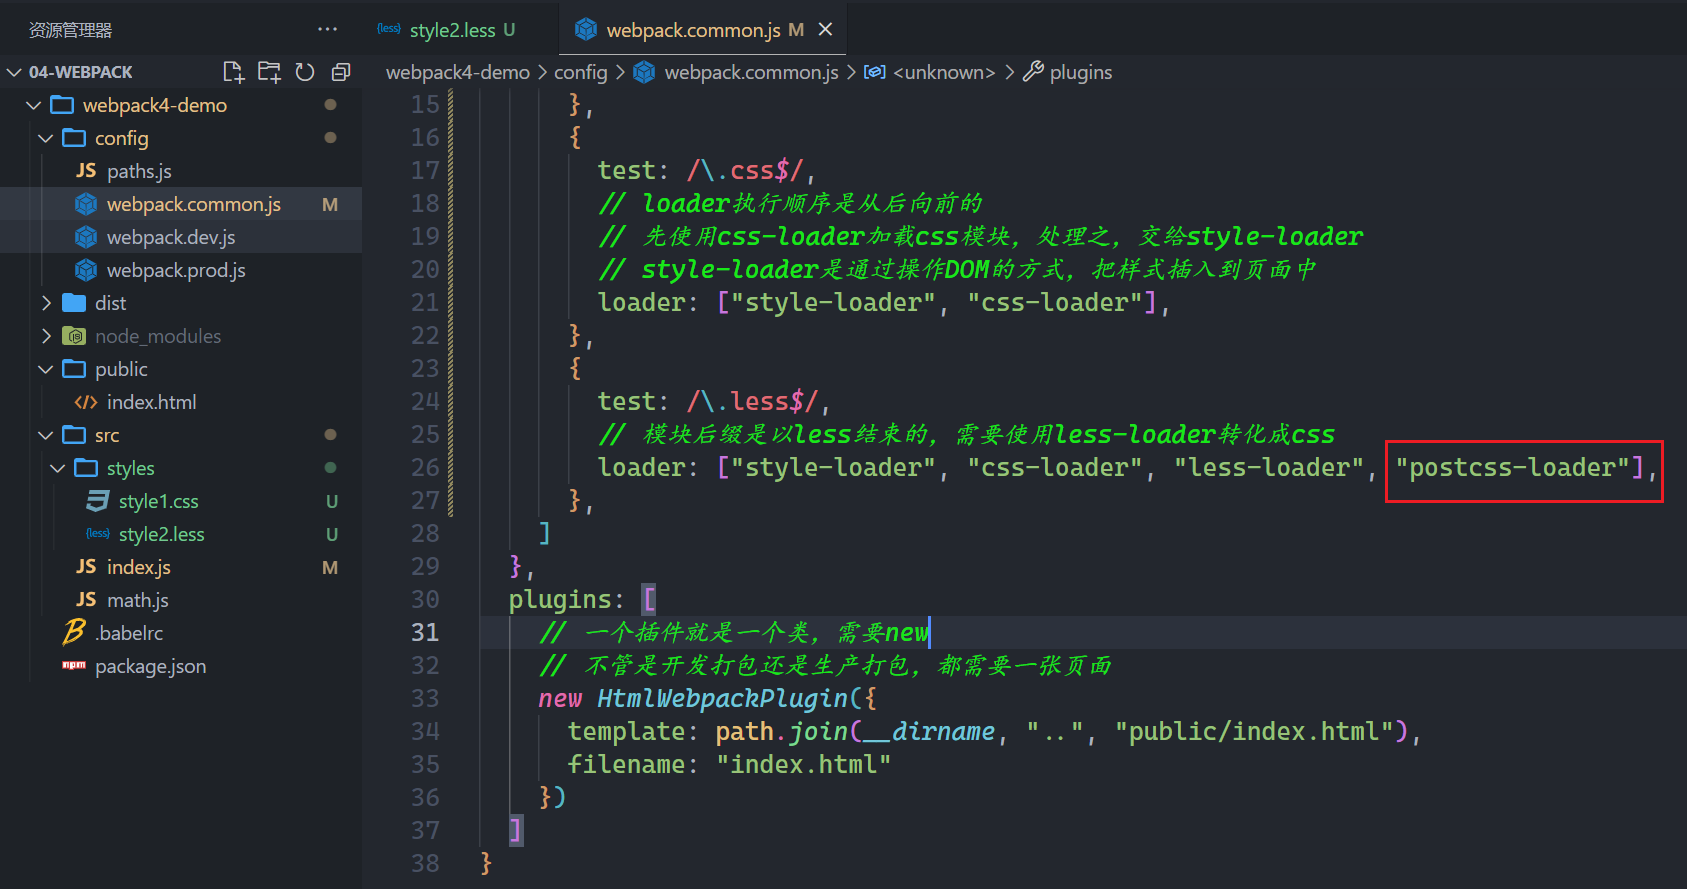Viewport: 1687px width, 889px height.
Task: Click the webpack icon on the active tab
Action: pyautogui.click(x=586, y=30)
